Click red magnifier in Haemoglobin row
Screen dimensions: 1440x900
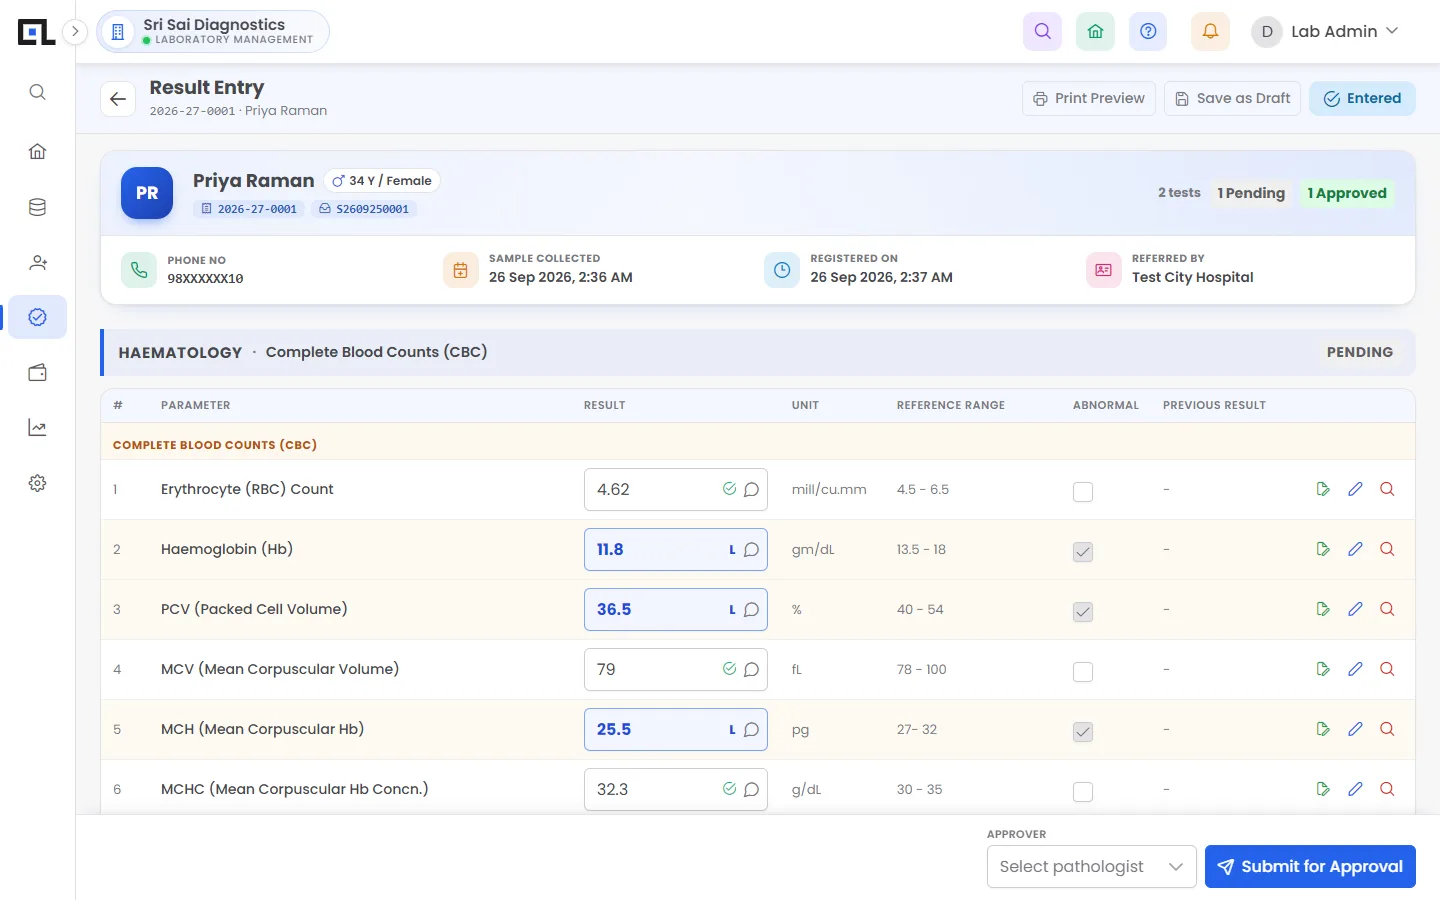click(x=1387, y=549)
